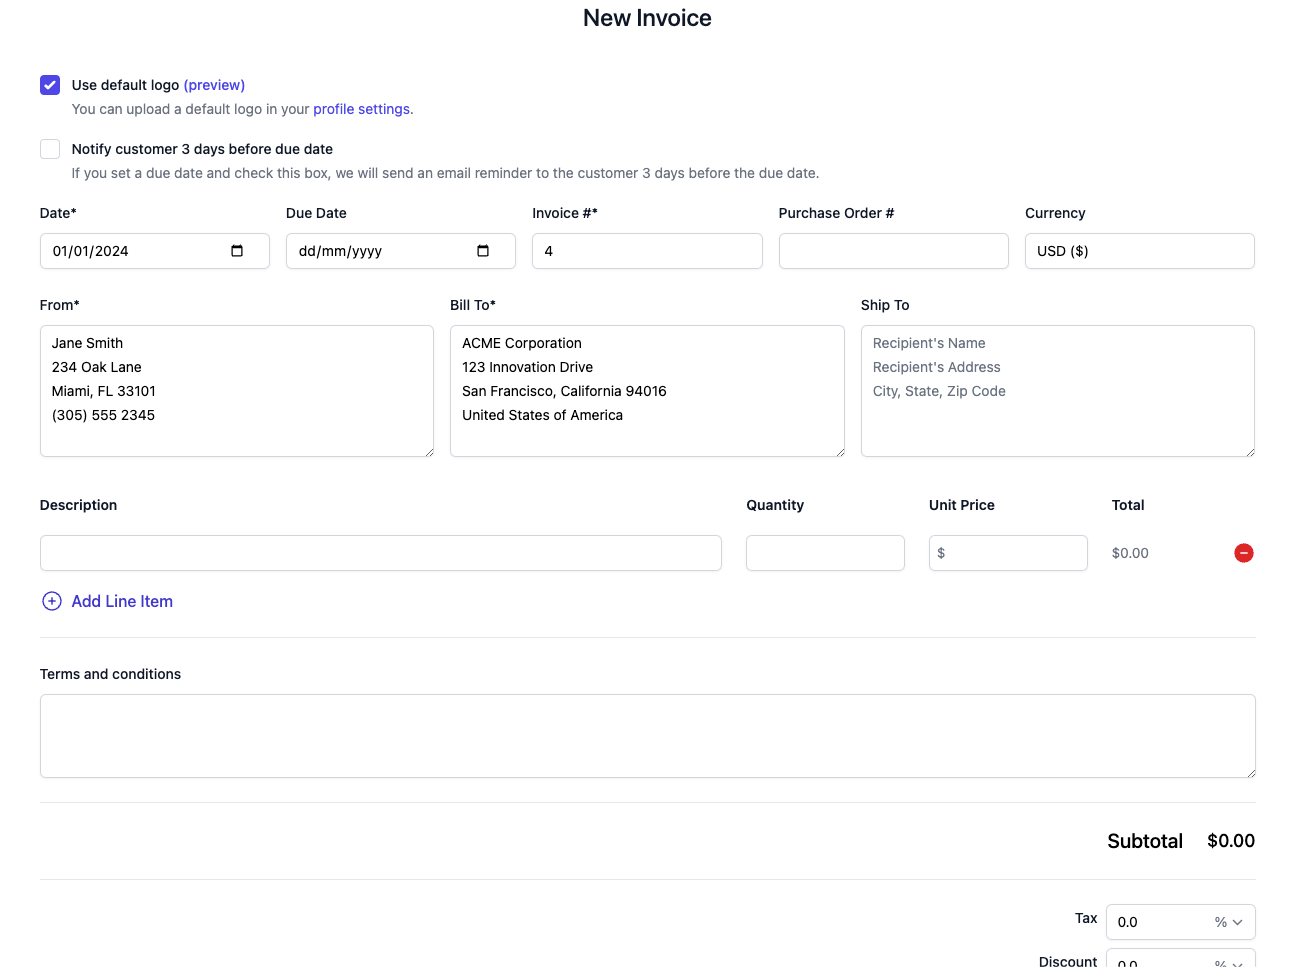Image resolution: width=1298 pixels, height=967 pixels.
Task: Click the checked checkbox icon for default logo
Action: tap(50, 85)
